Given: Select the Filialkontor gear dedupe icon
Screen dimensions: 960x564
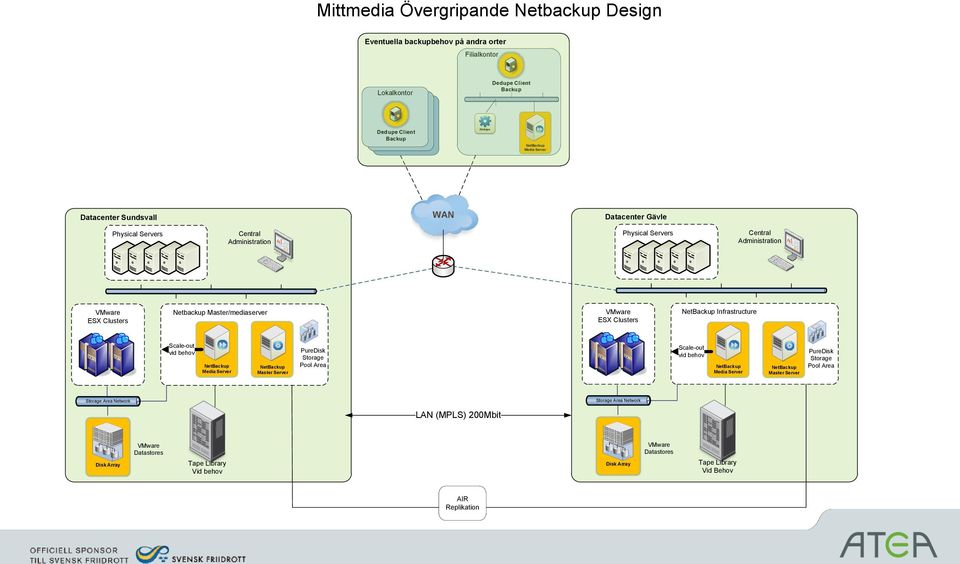Looking at the screenshot, I should (485, 123).
